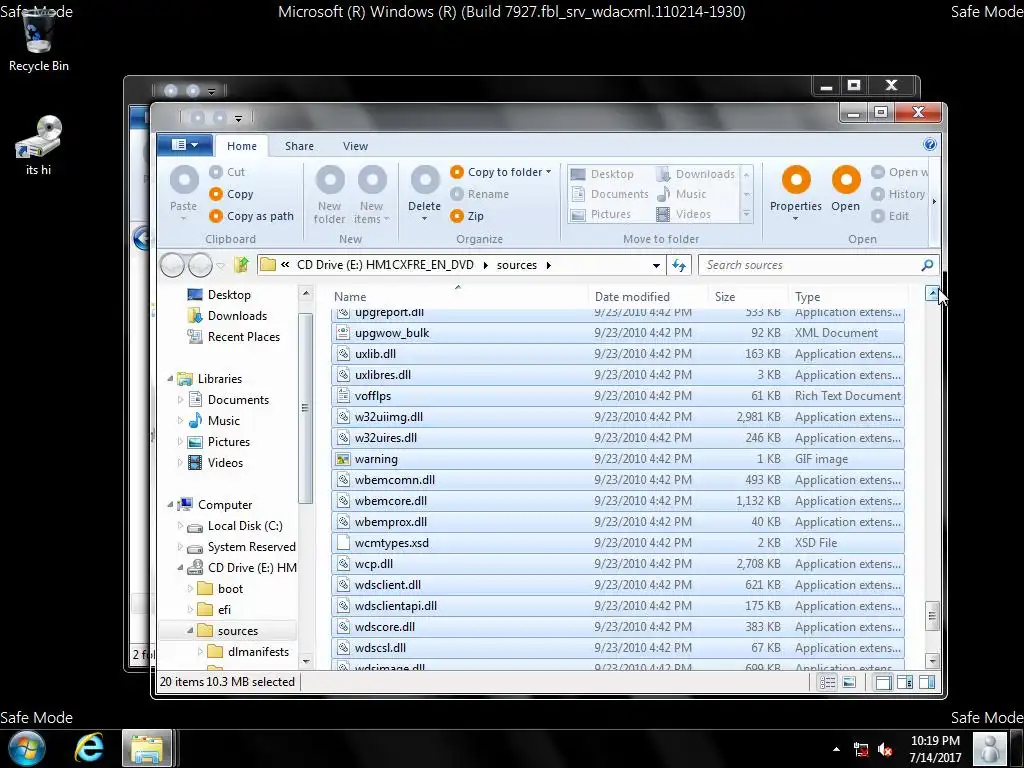Select the warning GIF image file
The image size is (1024, 768).
pyautogui.click(x=618, y=459)
